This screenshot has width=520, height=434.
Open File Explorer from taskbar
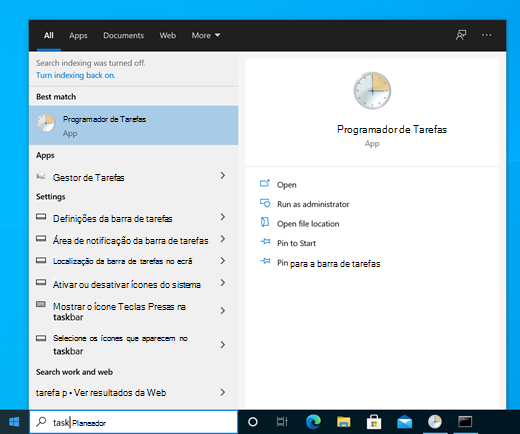tap(343, 422)
